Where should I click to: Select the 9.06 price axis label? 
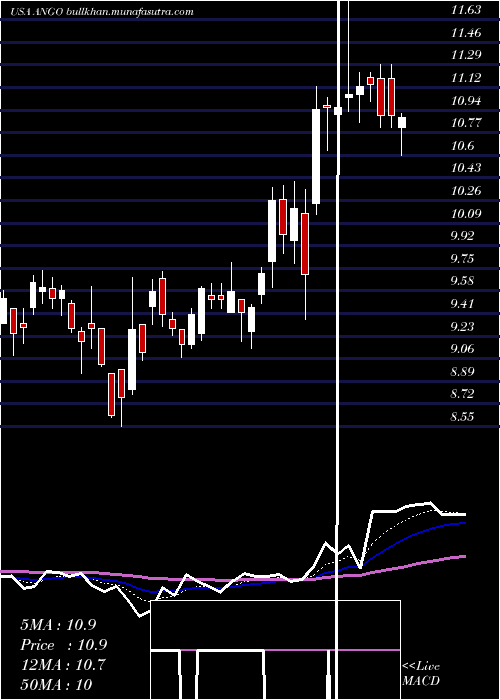[x=462, y=349]
